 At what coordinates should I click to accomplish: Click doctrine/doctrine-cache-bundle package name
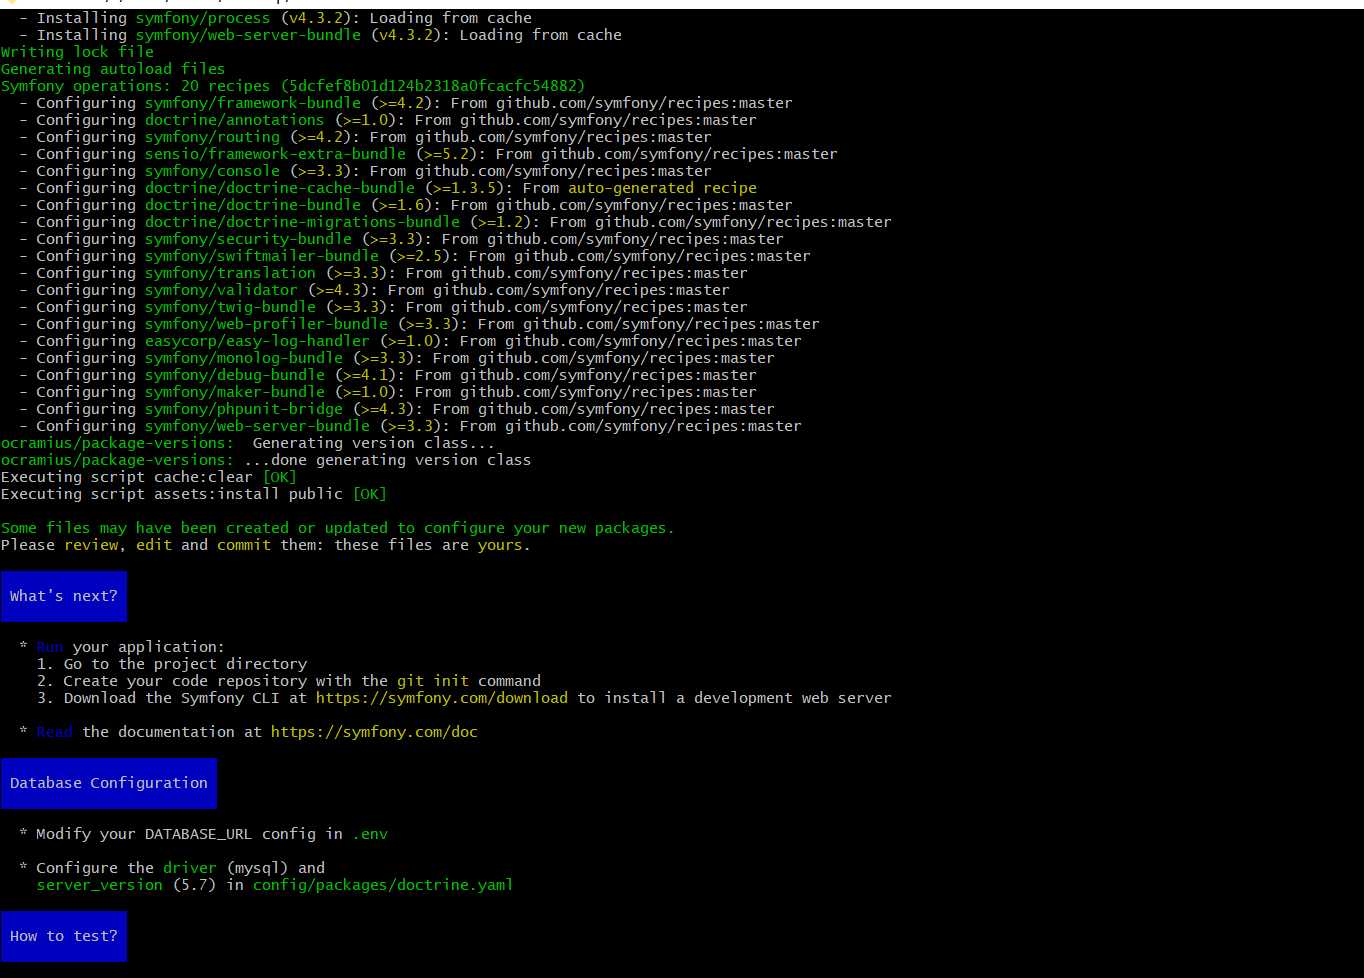pyautogui.click(x=280, y=188)
